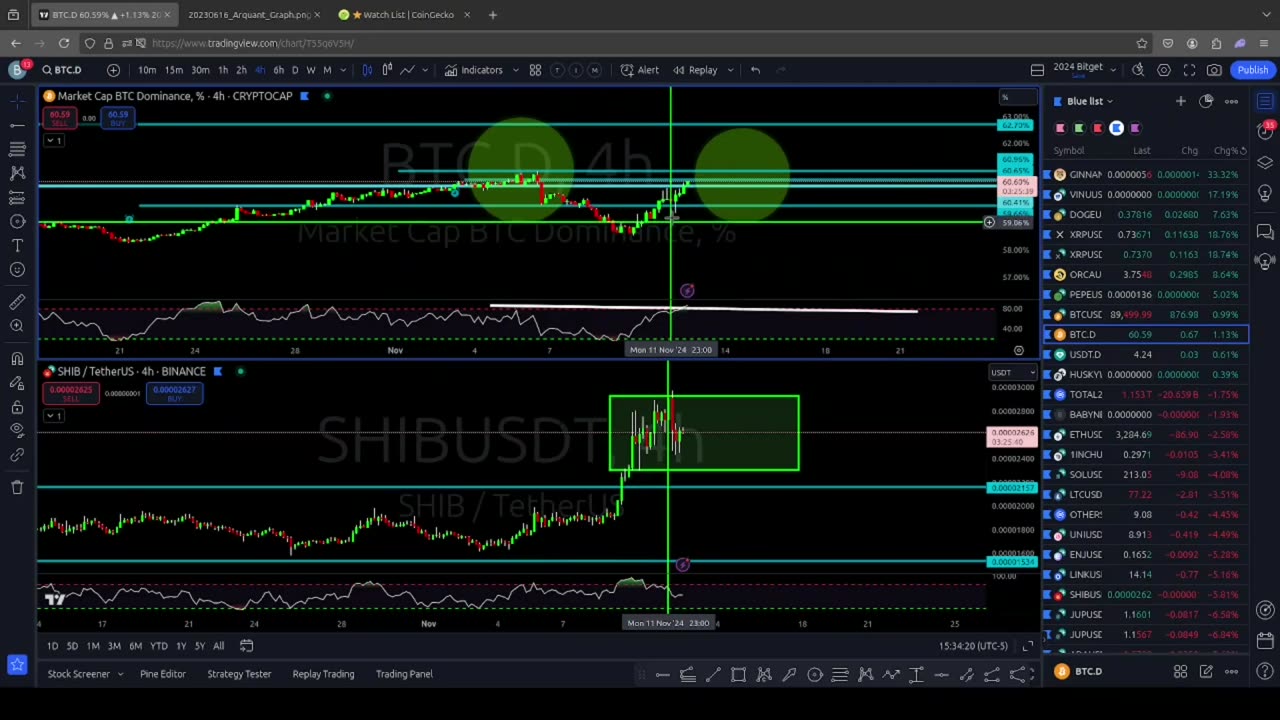Set chart range to 1D
This screenshot has width=1280, height=720.
[52, 646]
